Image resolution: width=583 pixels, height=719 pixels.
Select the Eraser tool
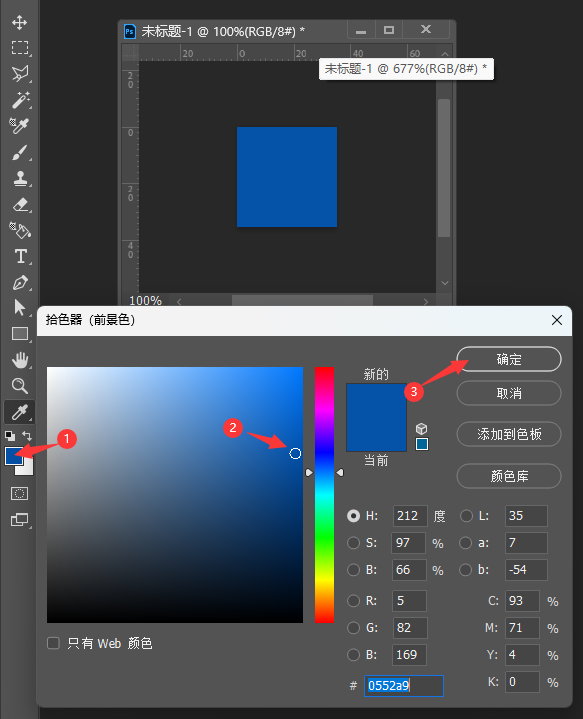(x=20, y=204)
